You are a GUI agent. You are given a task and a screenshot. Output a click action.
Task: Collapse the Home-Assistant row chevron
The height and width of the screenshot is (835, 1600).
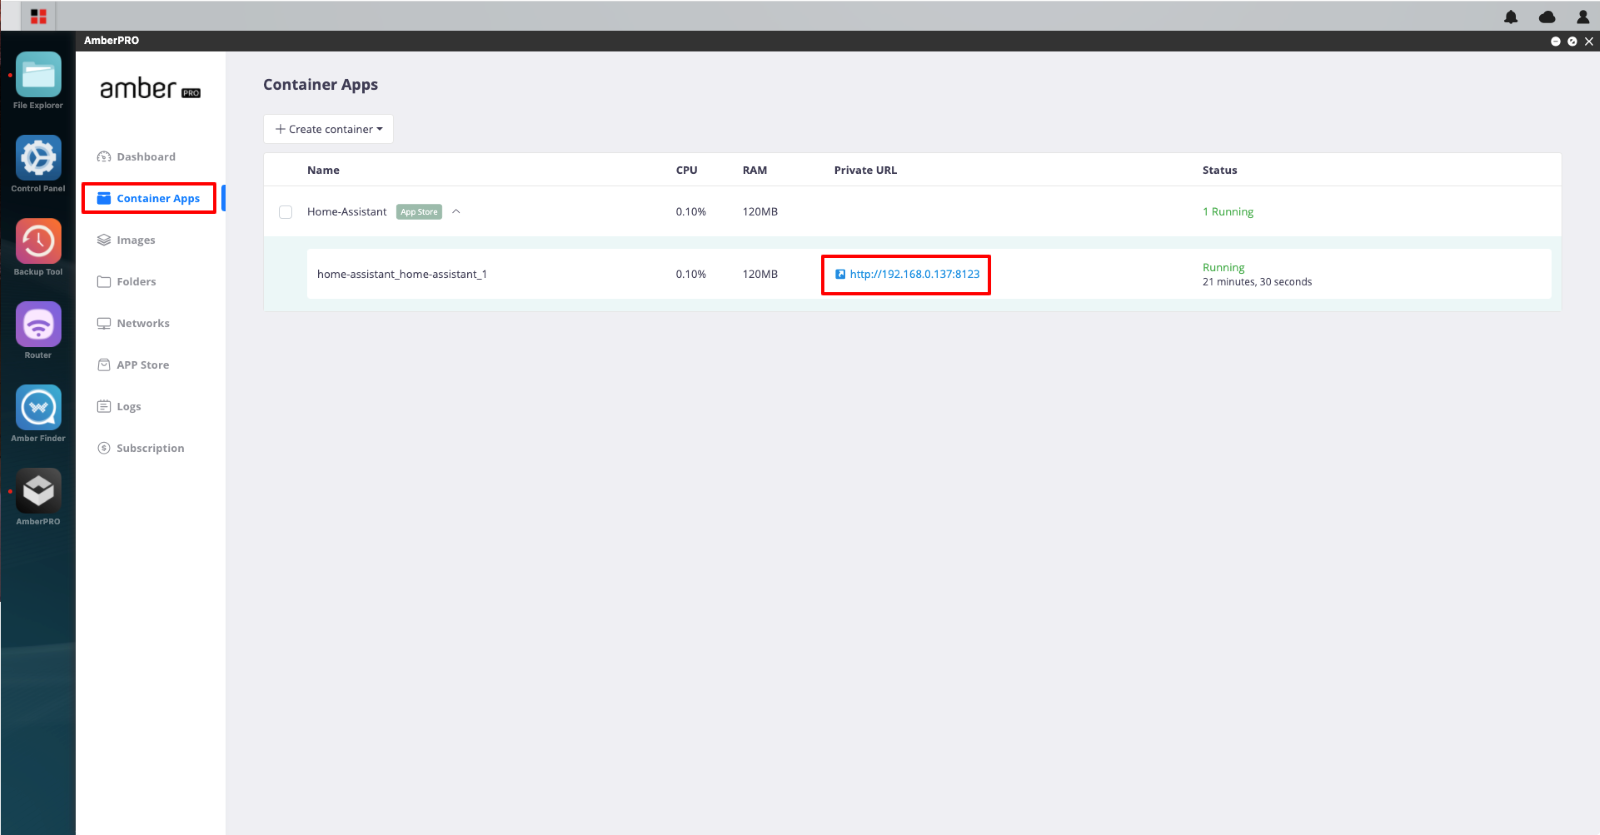456,212
